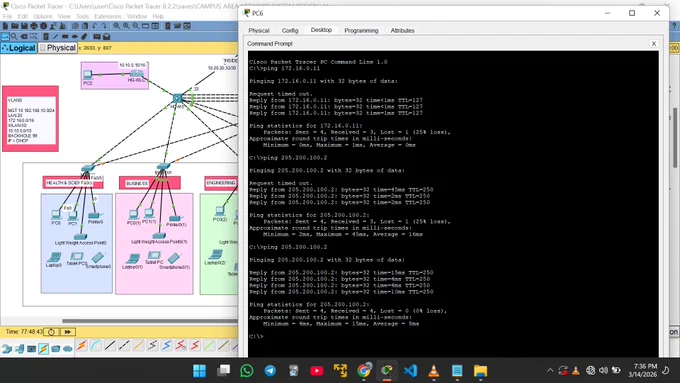Click the BUSINESS label on canvas
The width and height of the screenshot is (680, 383).
(150, 183)
